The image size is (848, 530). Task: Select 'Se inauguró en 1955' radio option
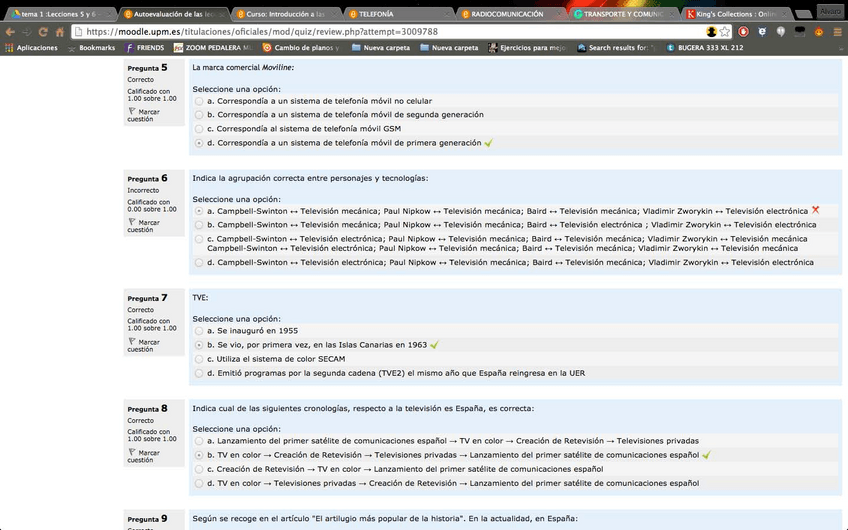coord(199,331)
